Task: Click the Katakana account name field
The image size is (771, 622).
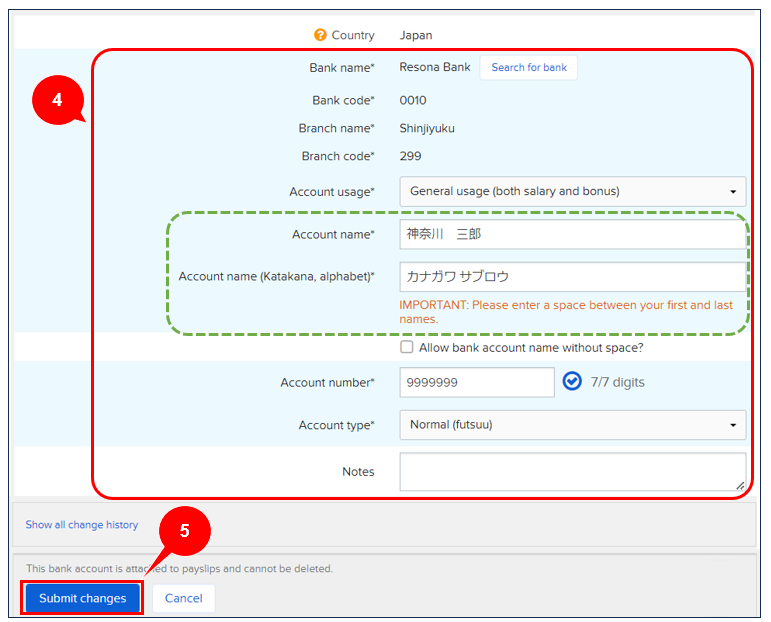Action: point(572,277)
